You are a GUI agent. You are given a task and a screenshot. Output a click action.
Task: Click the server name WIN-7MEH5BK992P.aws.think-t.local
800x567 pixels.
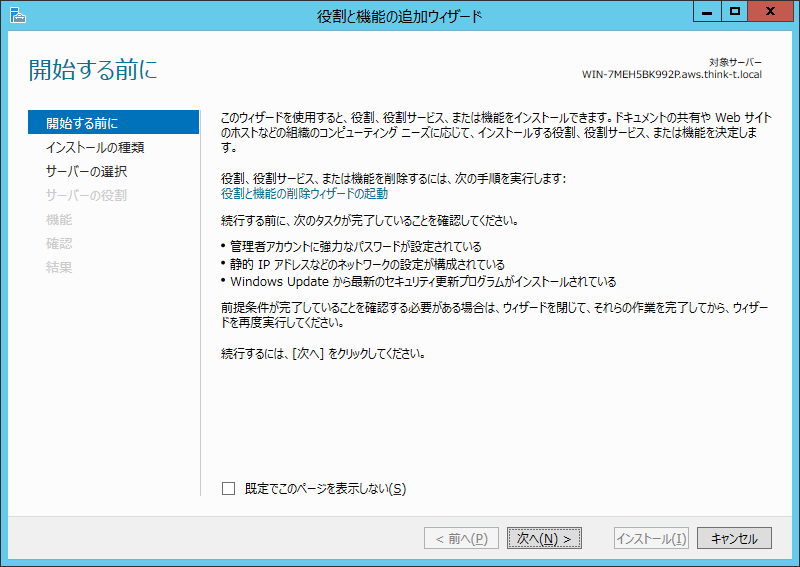click(672, 75)
